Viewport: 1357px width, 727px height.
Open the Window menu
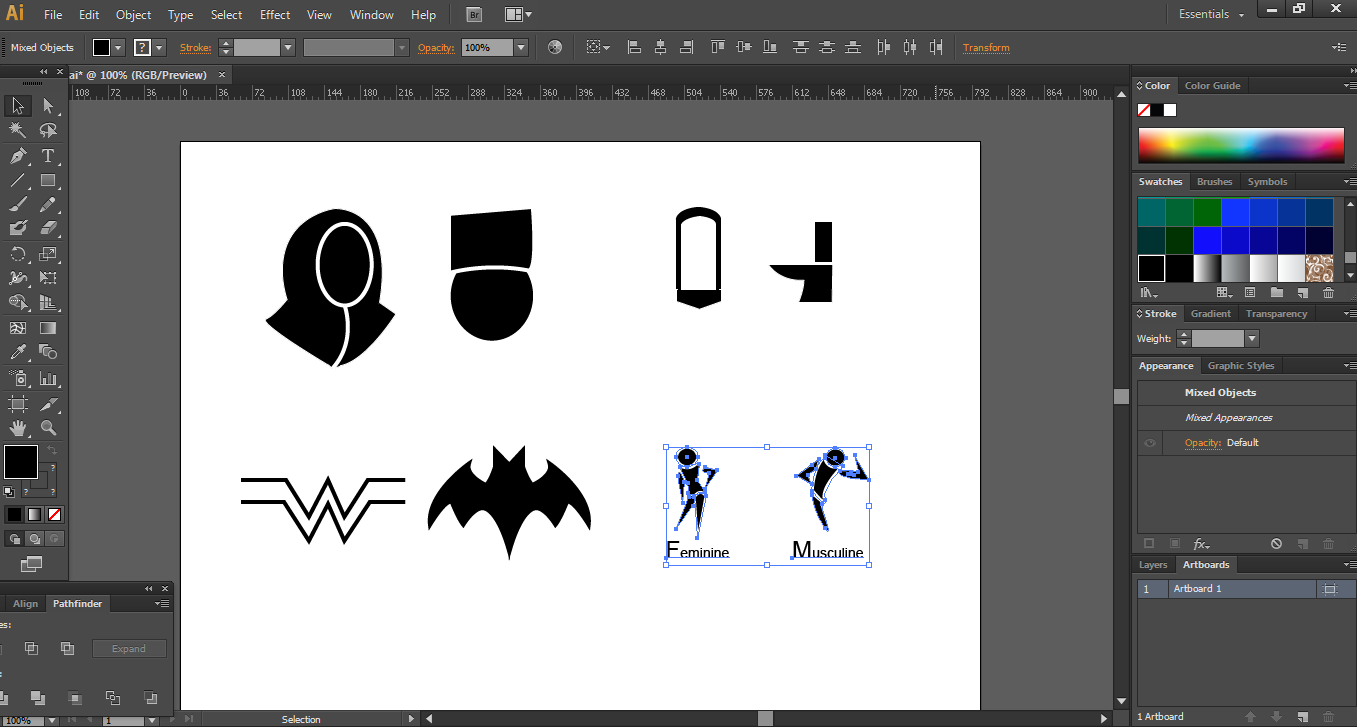tap(371, 15)
